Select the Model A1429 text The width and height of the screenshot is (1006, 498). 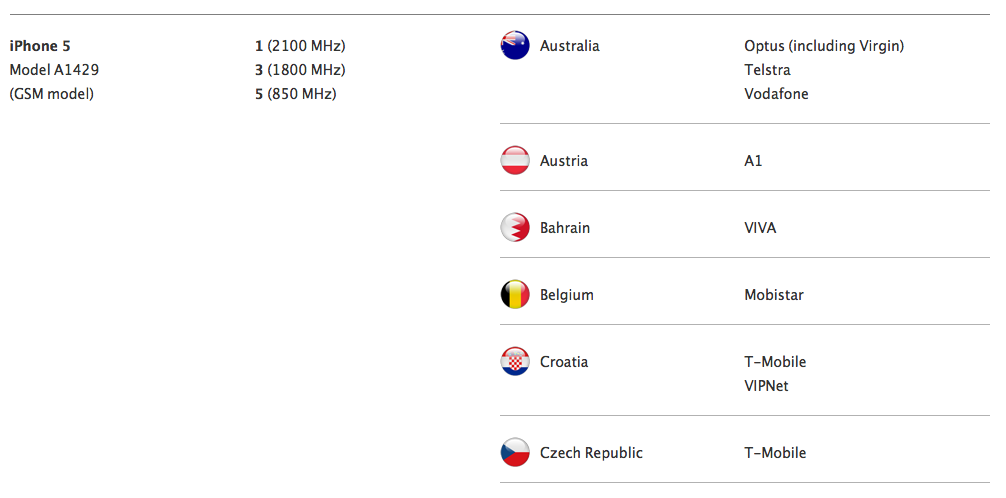coord(54,70)
